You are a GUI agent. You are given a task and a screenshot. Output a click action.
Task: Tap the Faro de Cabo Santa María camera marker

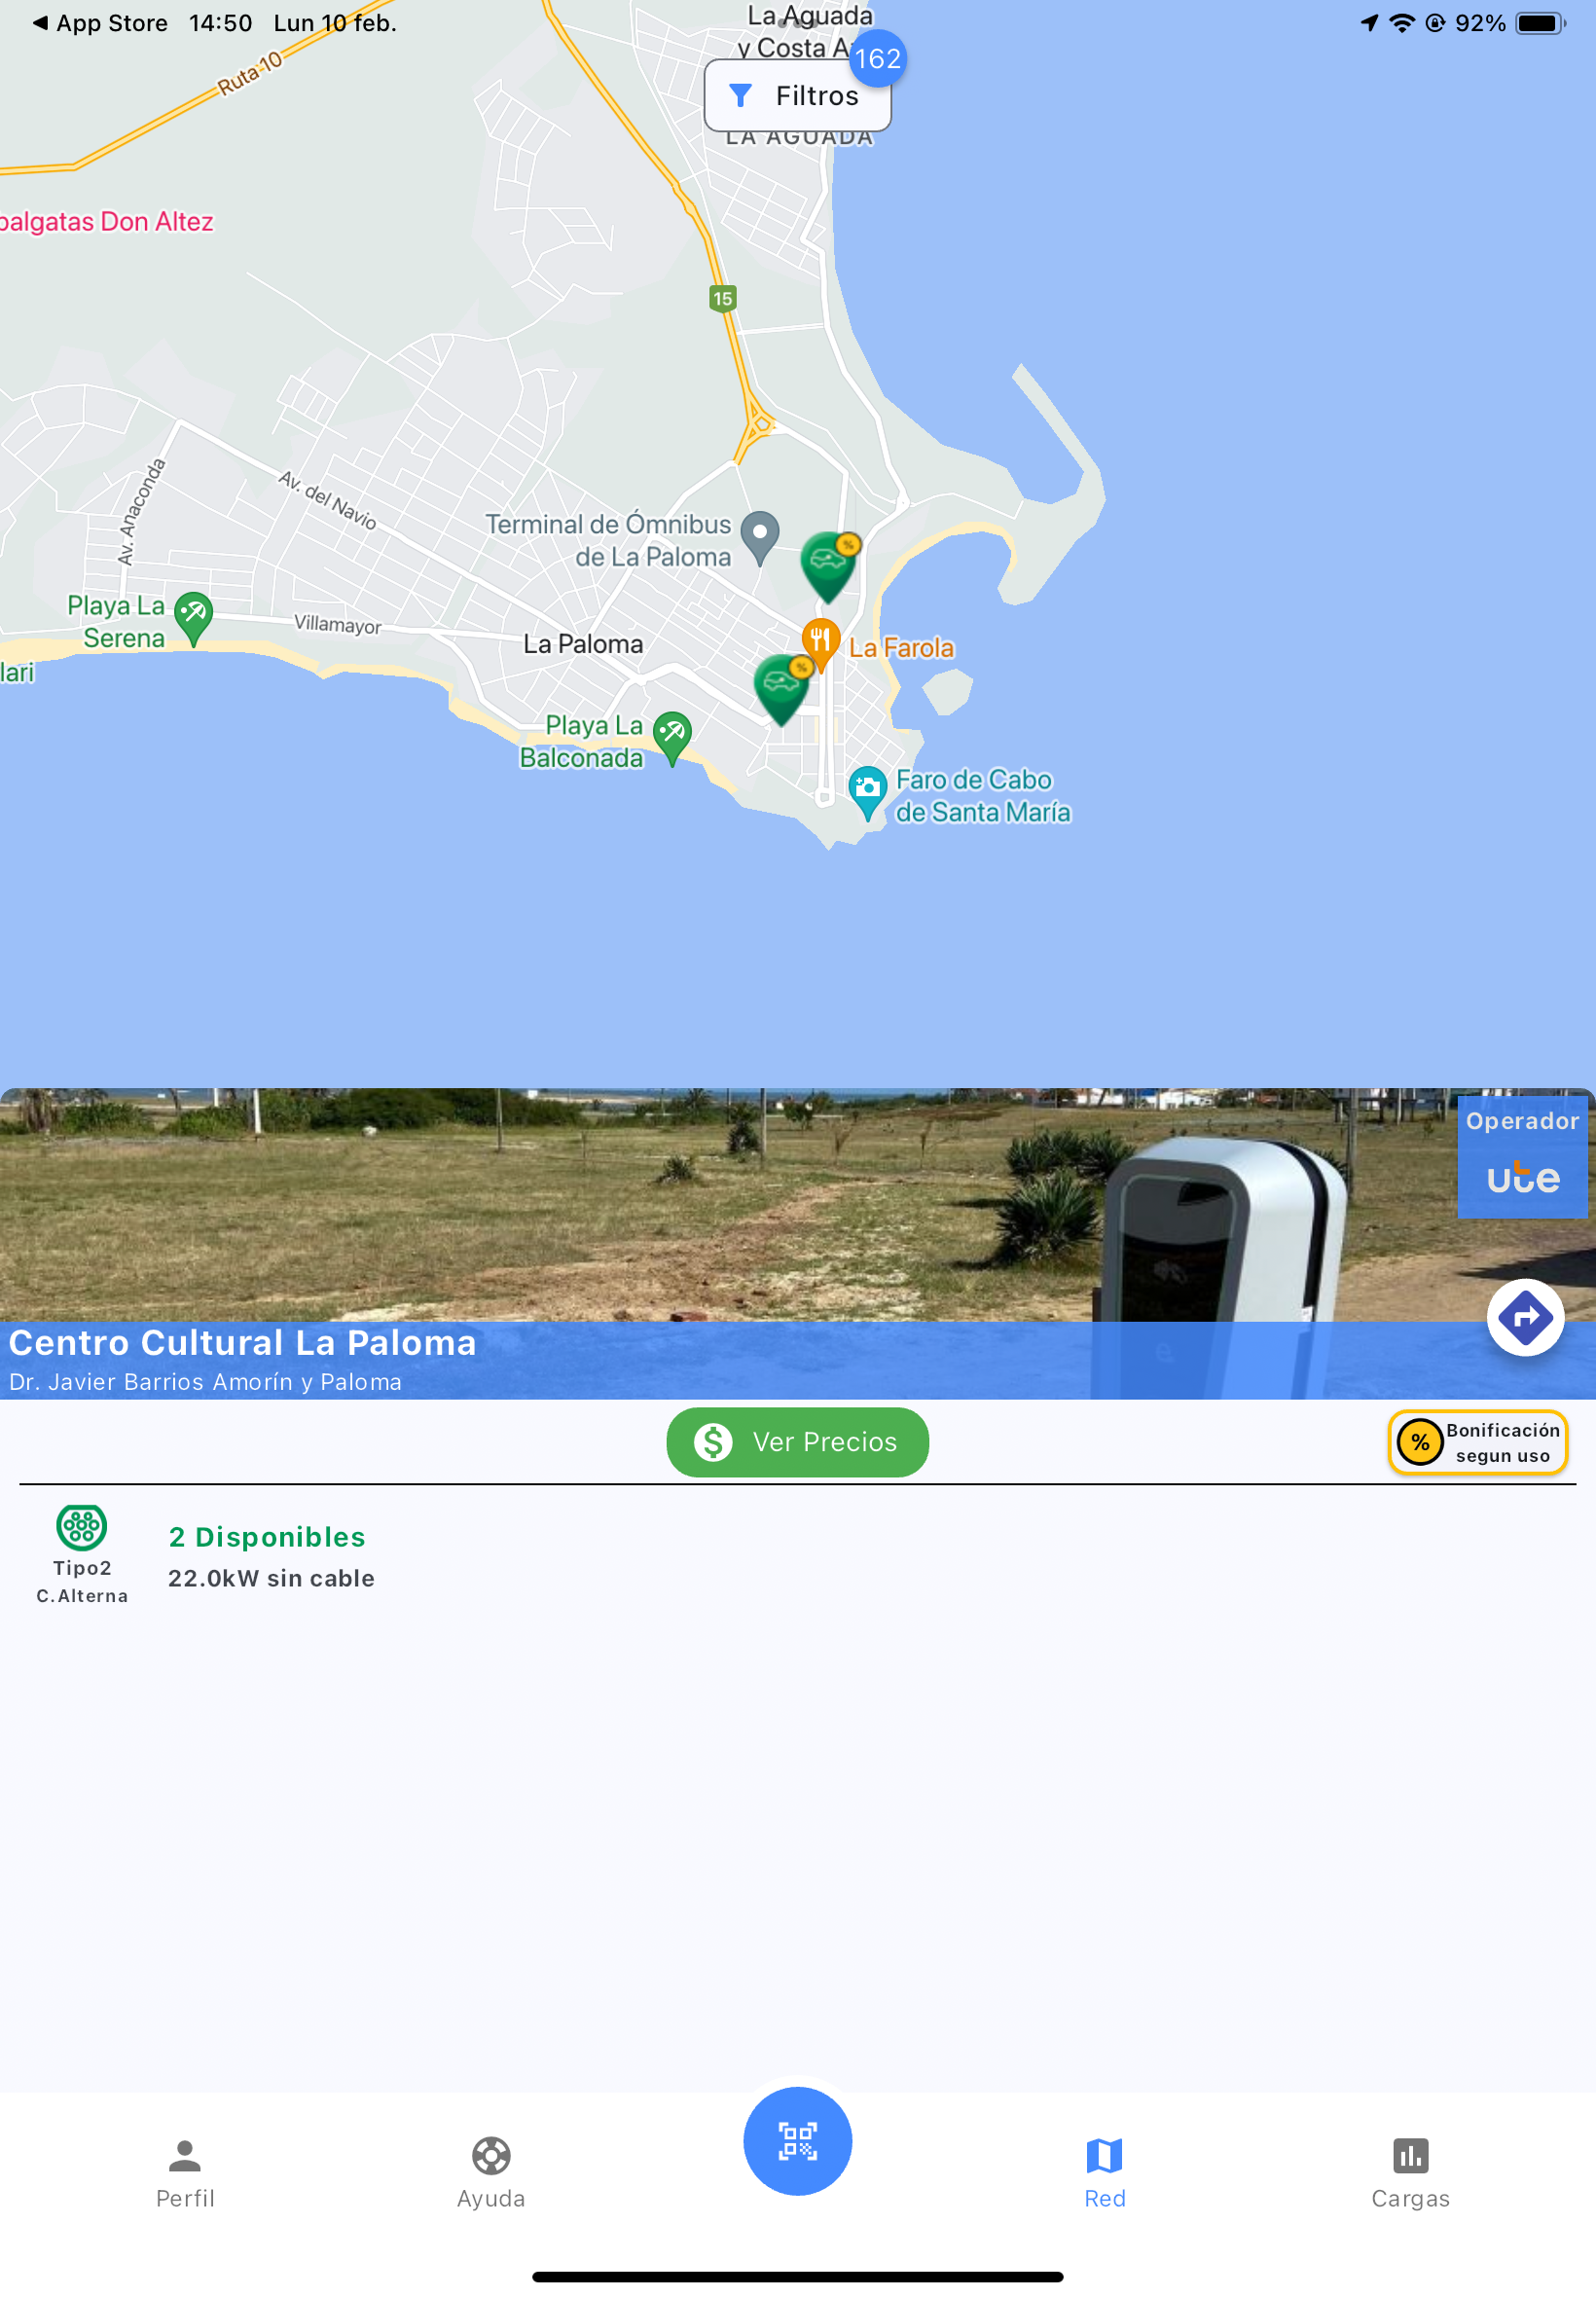[x=867, y=791]
